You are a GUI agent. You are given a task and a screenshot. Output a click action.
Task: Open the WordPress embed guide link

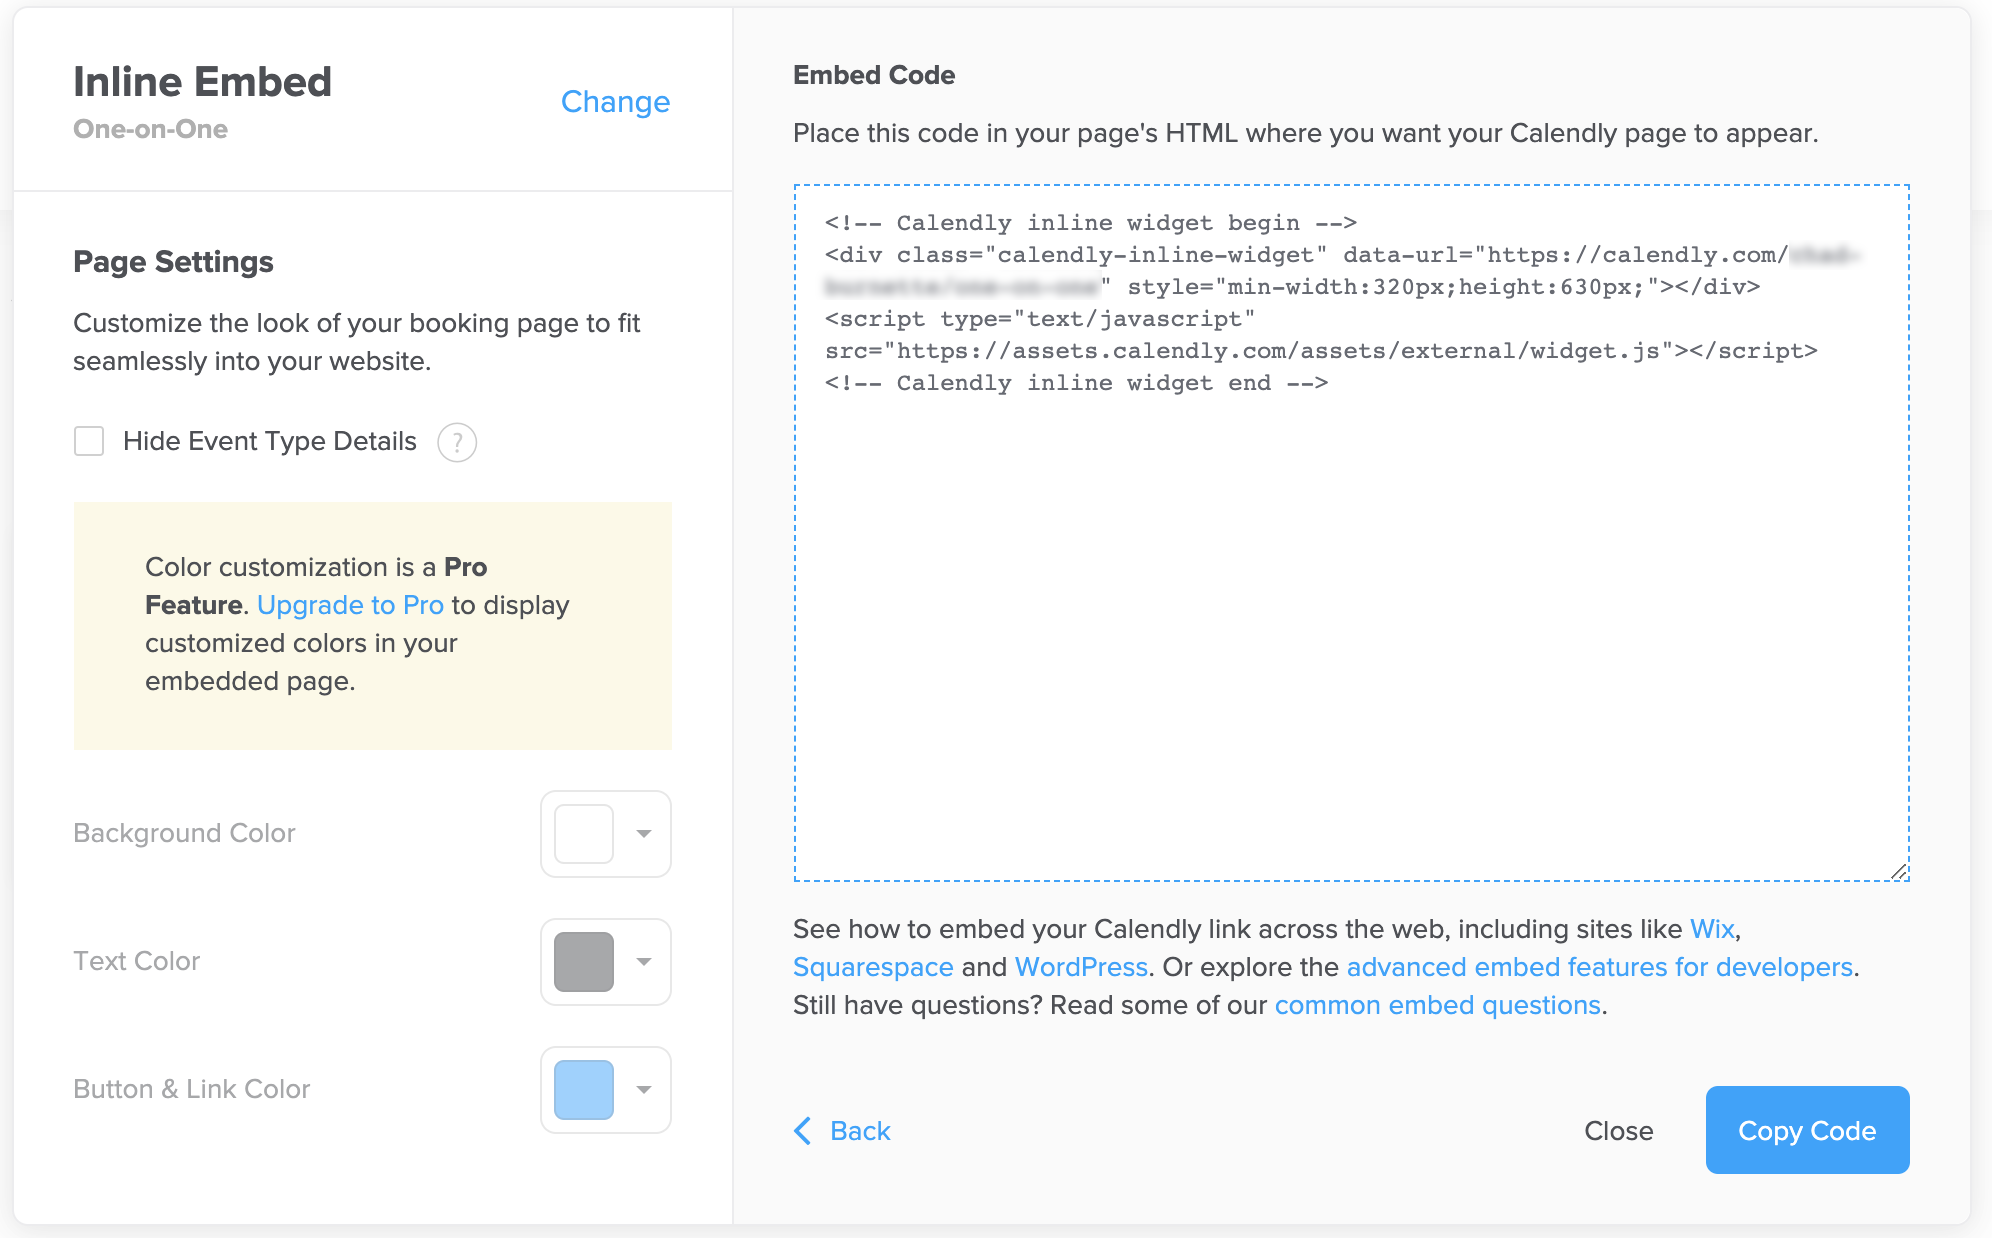[1081, 967]
